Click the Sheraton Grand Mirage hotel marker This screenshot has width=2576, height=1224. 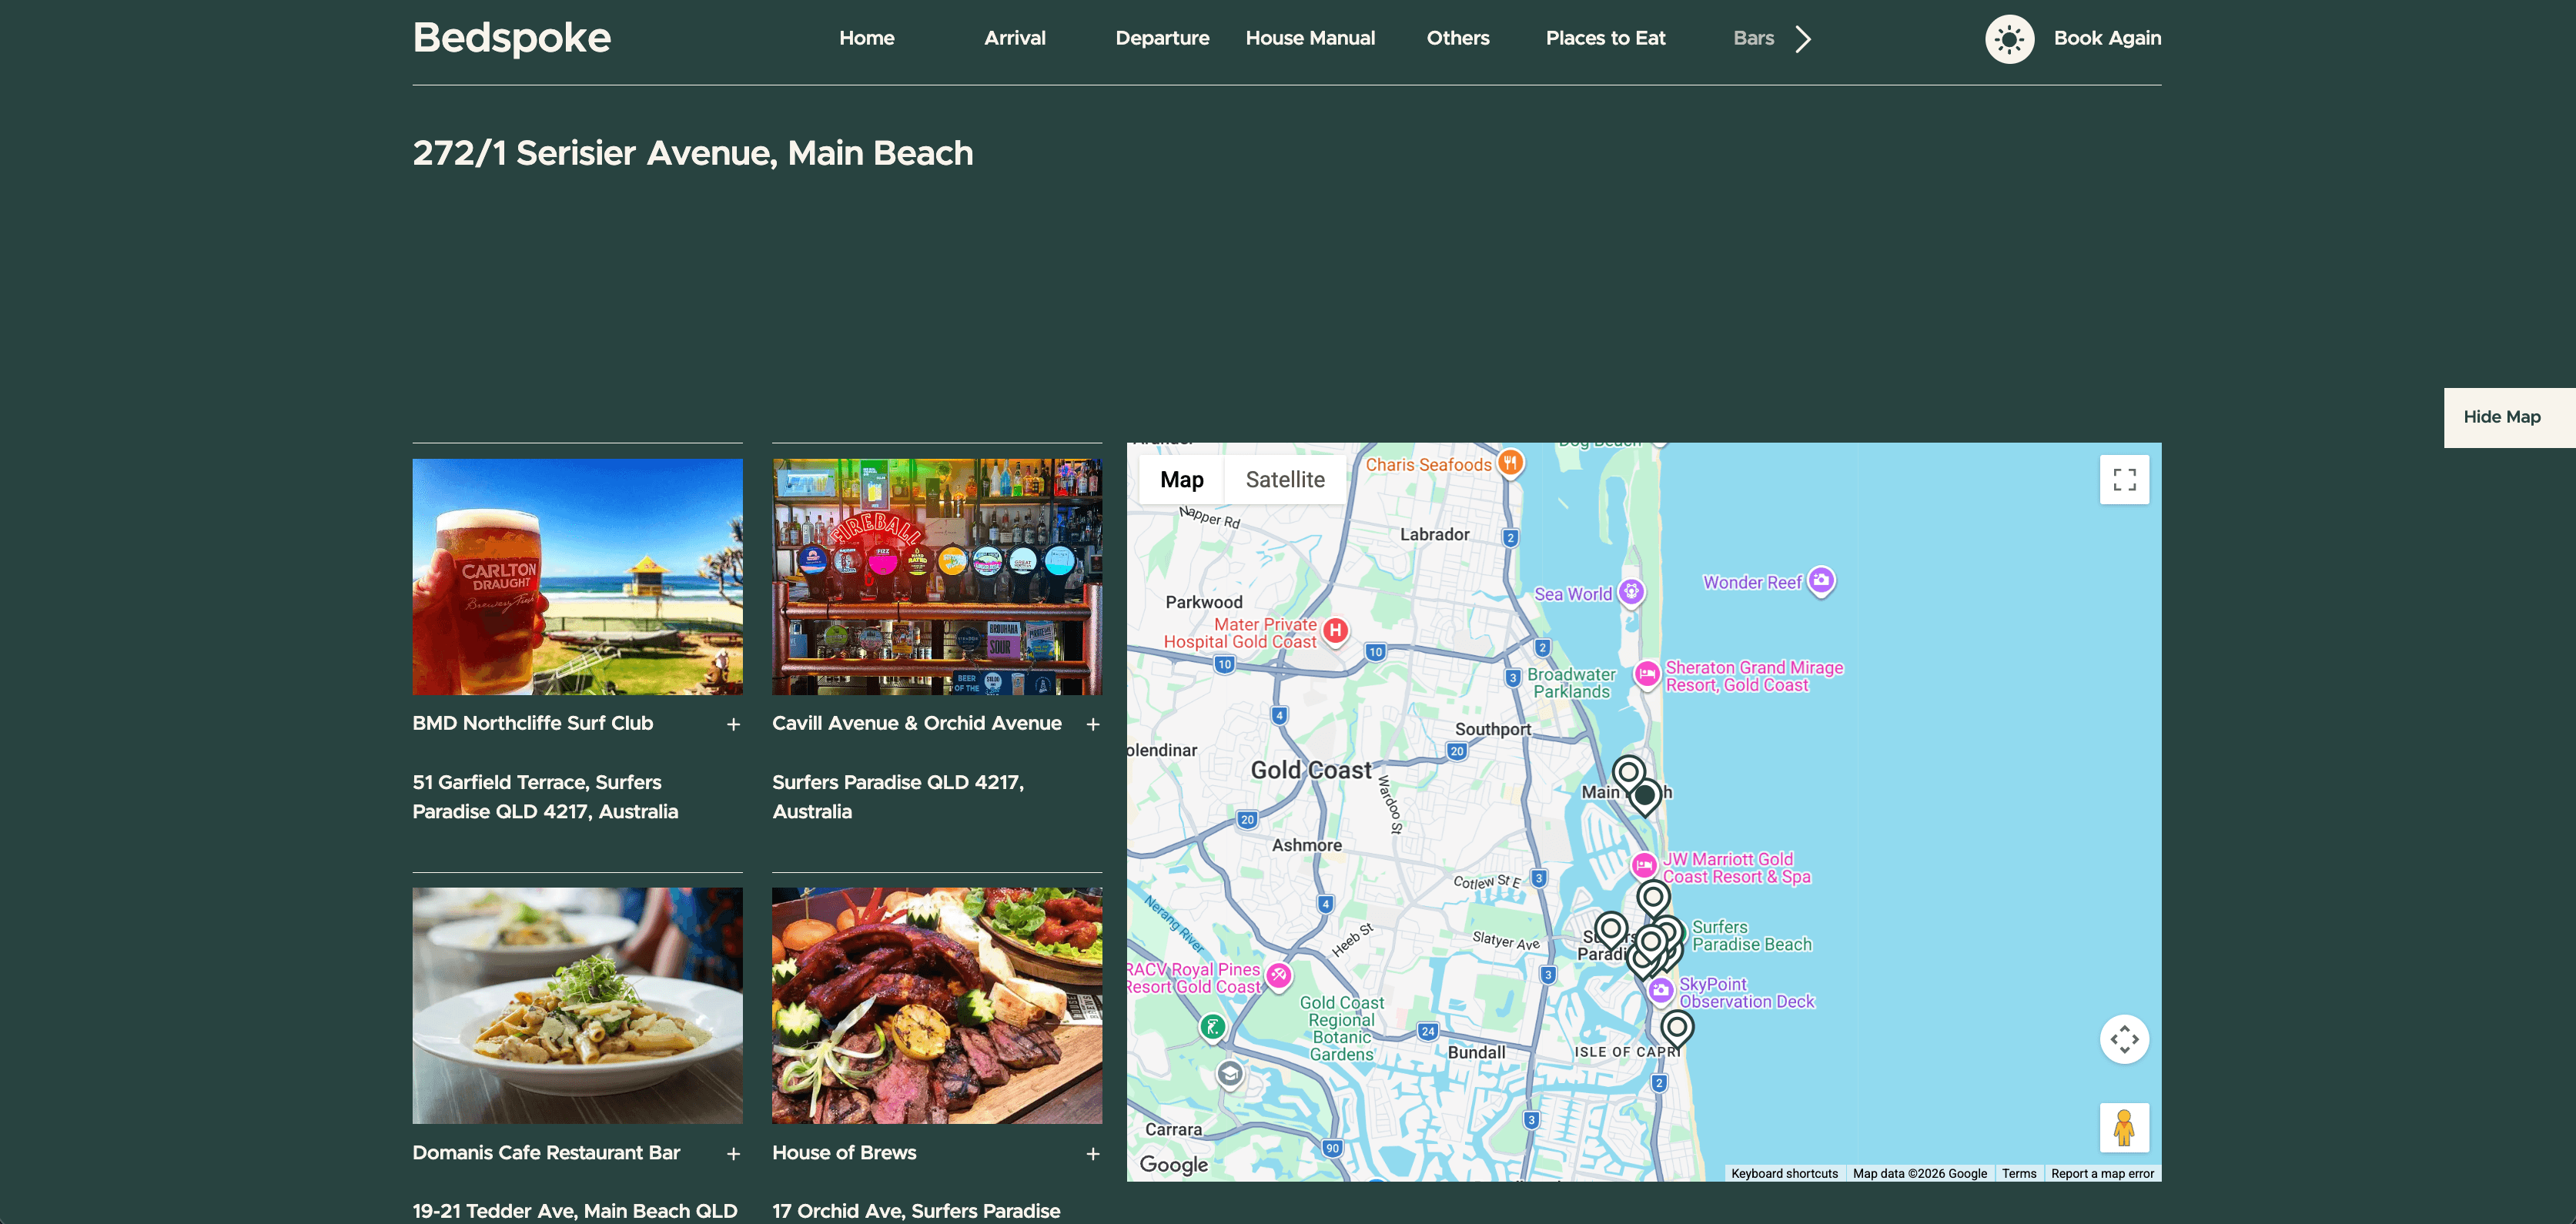1646,675
